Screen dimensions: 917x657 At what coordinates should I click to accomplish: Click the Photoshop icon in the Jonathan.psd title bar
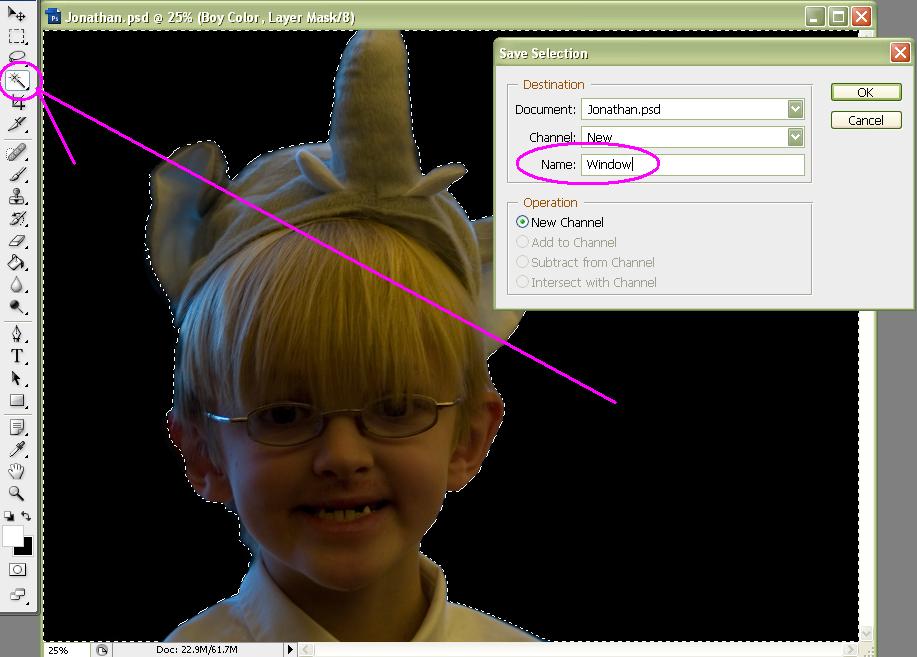click(54, 17)
